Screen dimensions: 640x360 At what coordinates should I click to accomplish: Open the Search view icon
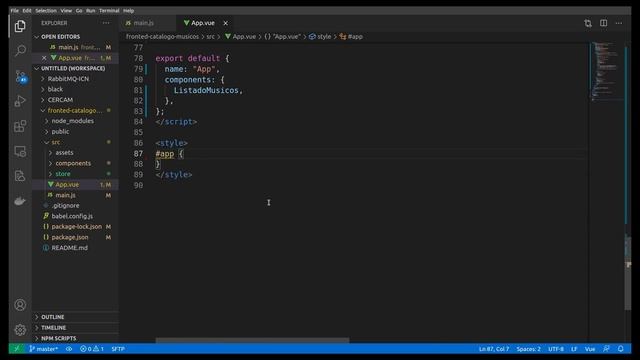(x=20, y=51)
